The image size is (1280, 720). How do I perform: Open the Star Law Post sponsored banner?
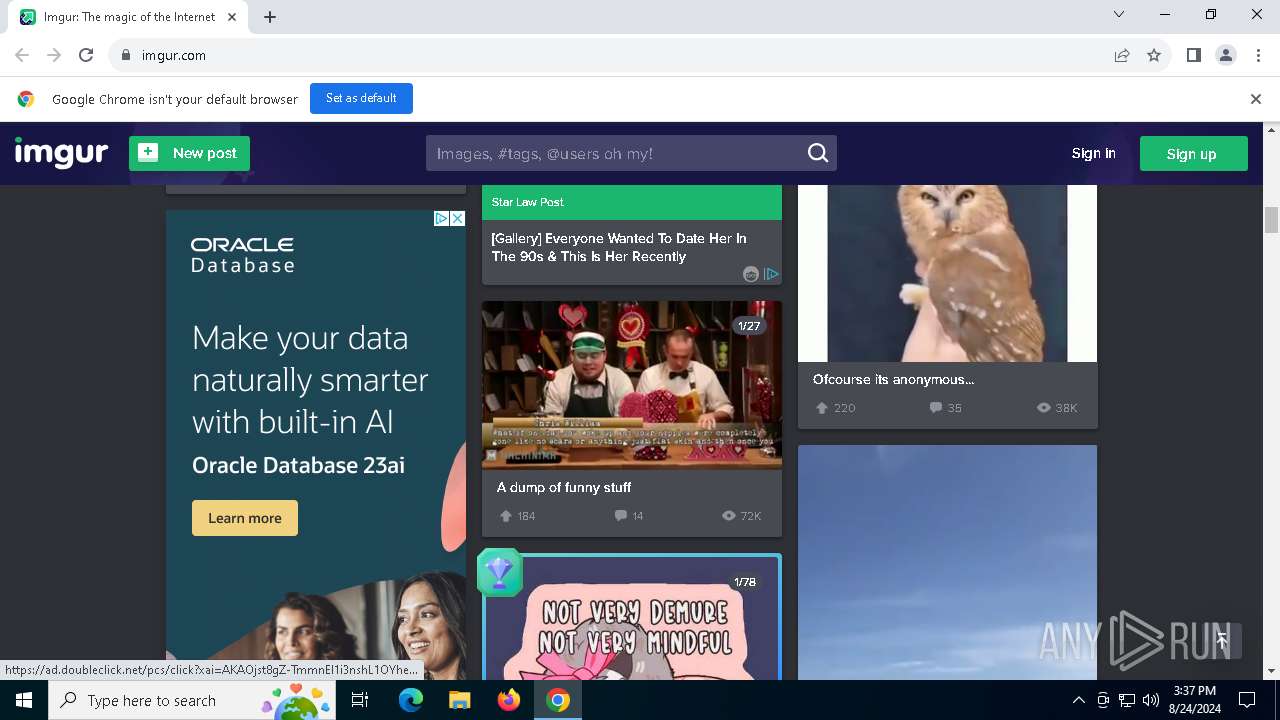click(632, 202)
